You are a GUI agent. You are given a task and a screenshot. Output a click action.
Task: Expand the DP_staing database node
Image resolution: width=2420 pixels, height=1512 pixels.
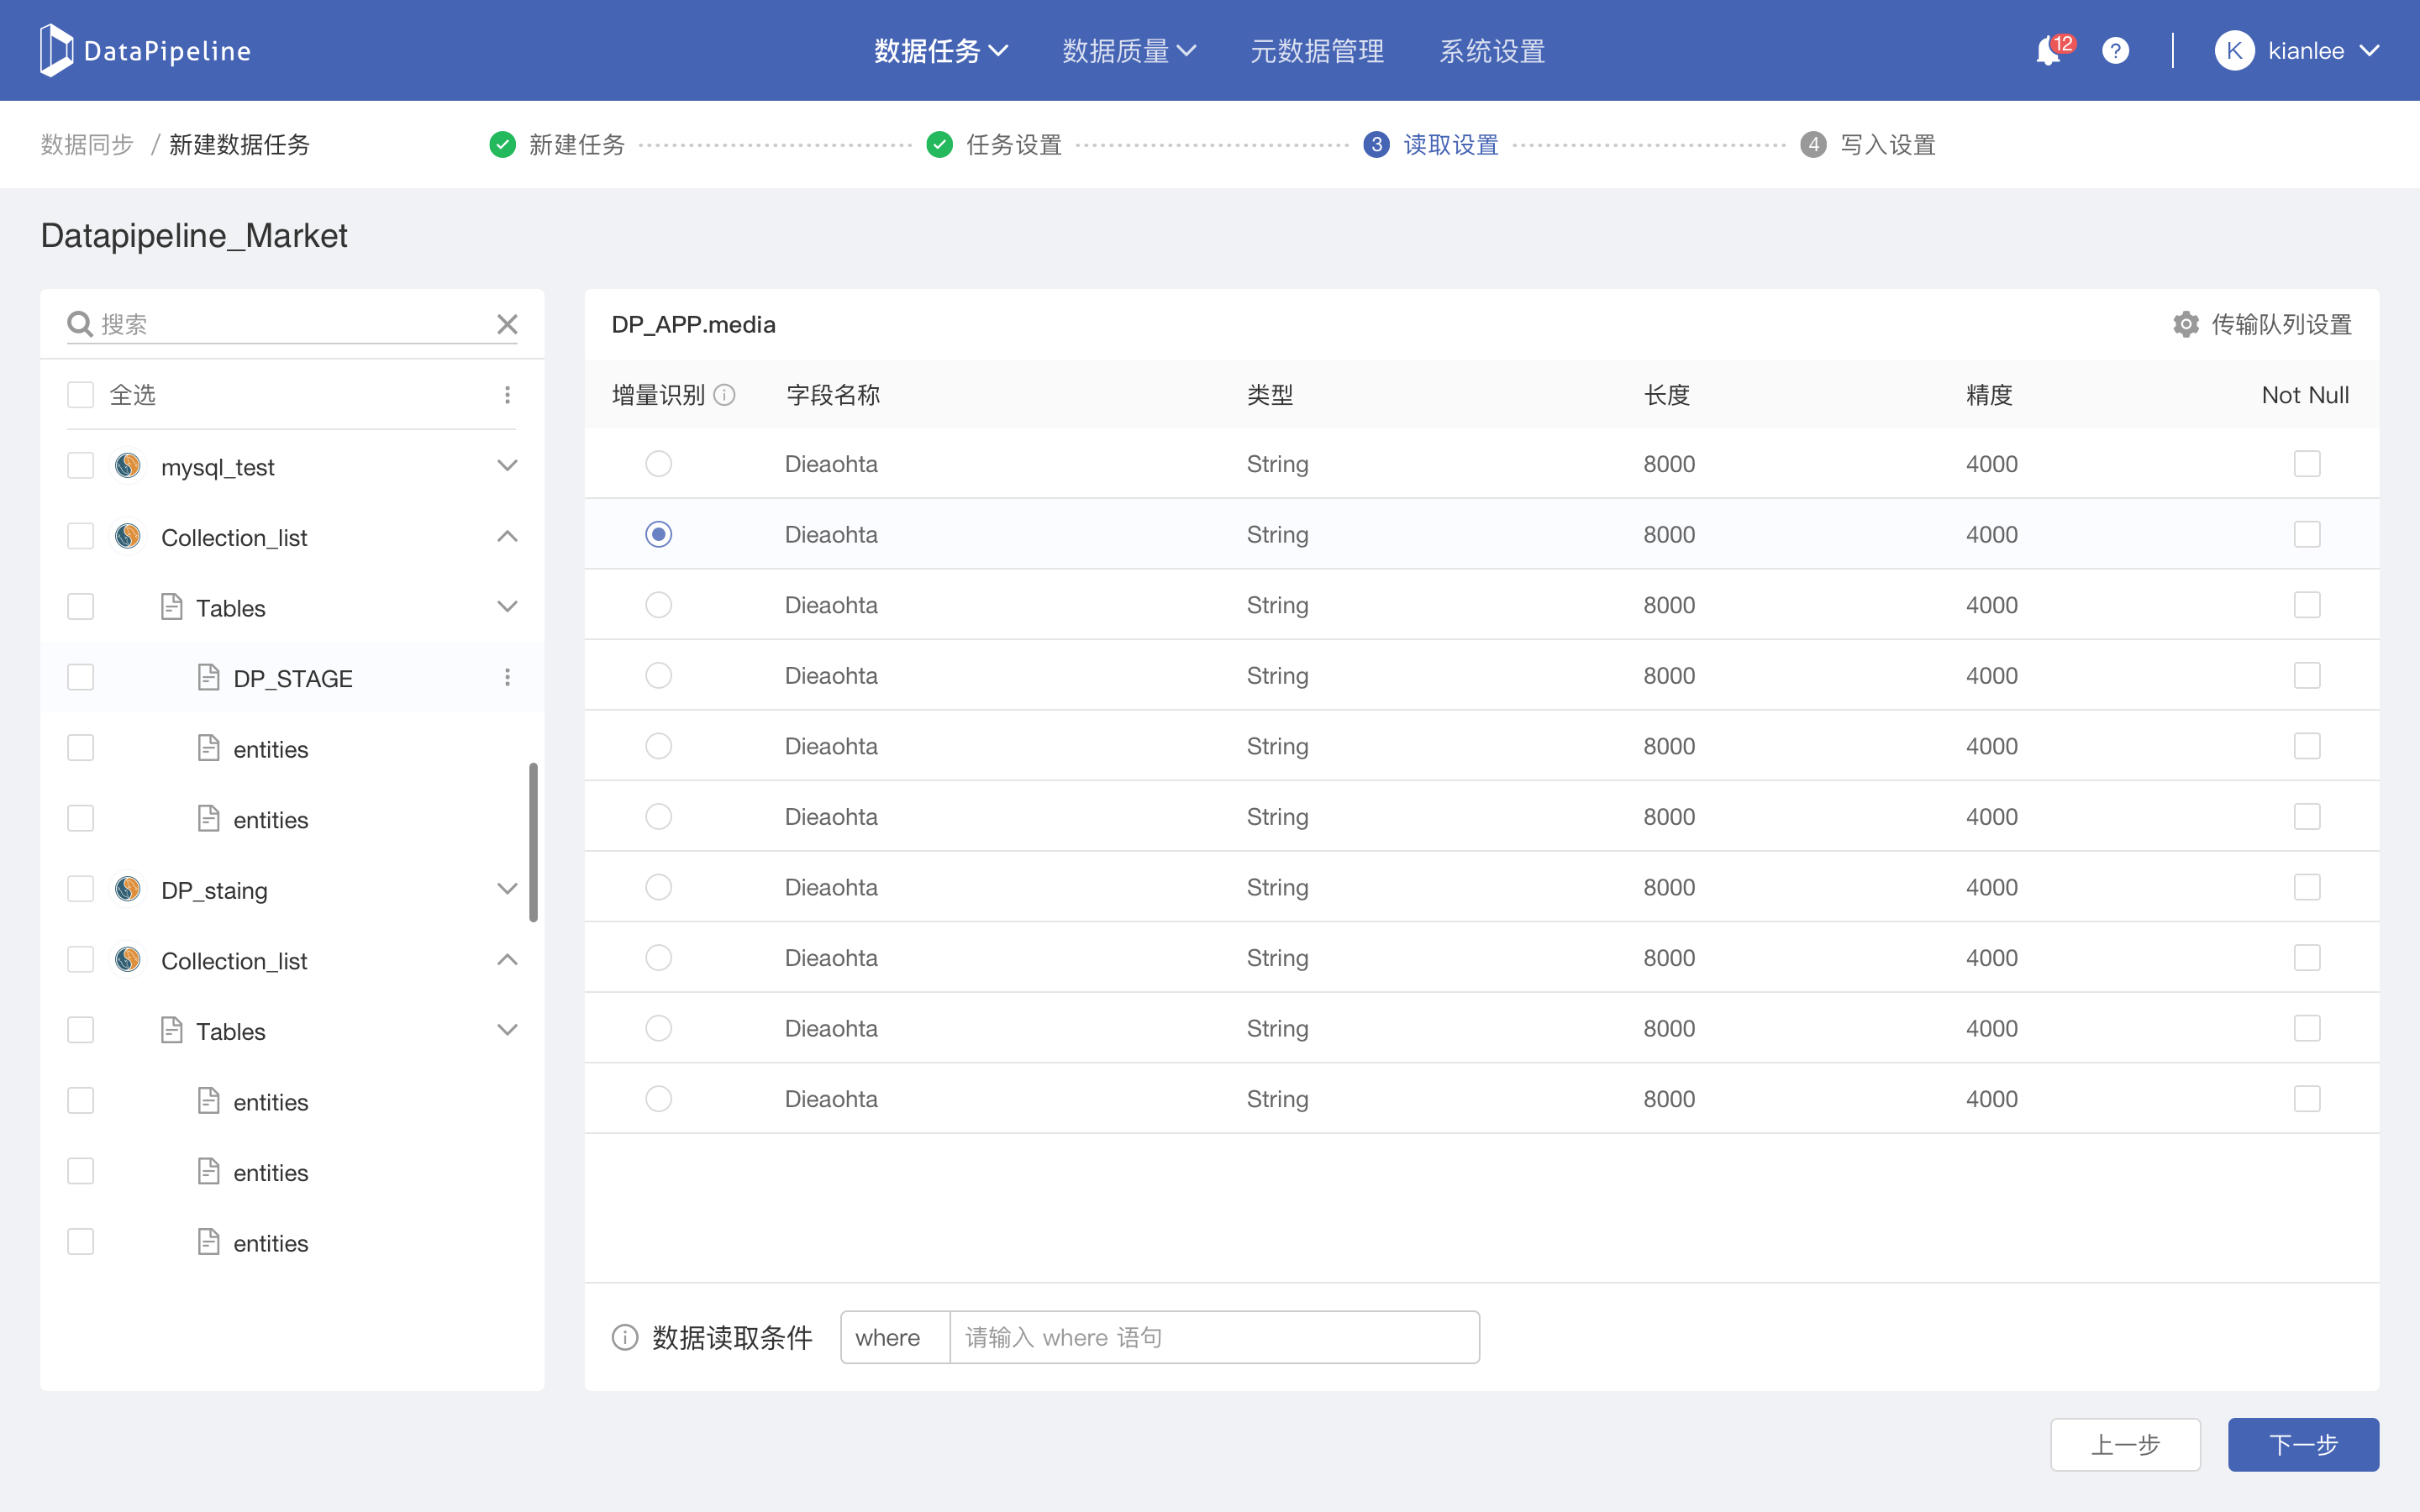tap(507, 889)
